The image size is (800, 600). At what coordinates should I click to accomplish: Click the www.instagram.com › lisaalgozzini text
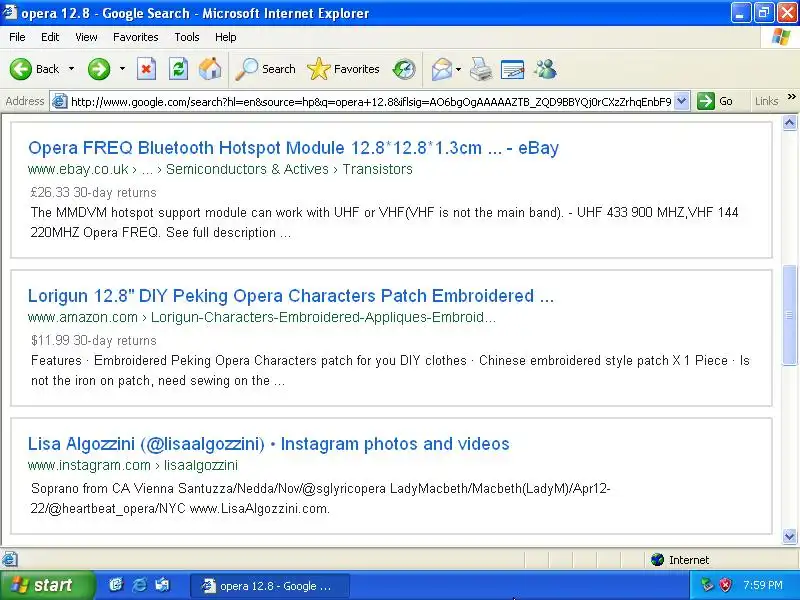pyautogui.click(x=133, y=465)
